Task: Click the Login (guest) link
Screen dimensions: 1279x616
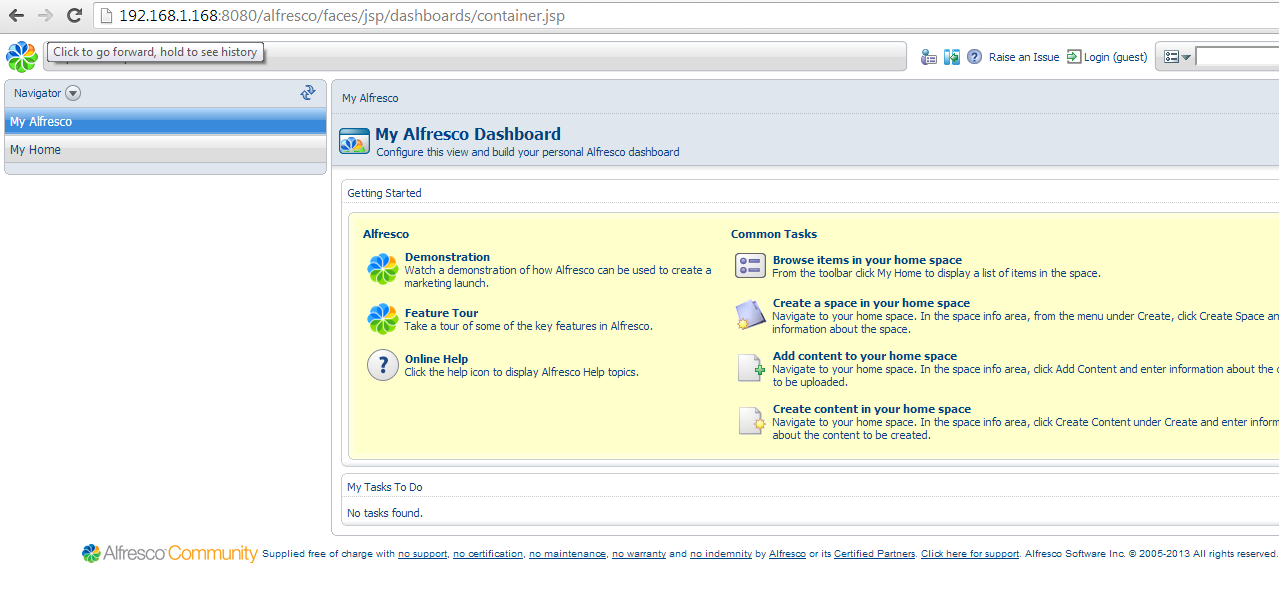Action: [1116, 57]
